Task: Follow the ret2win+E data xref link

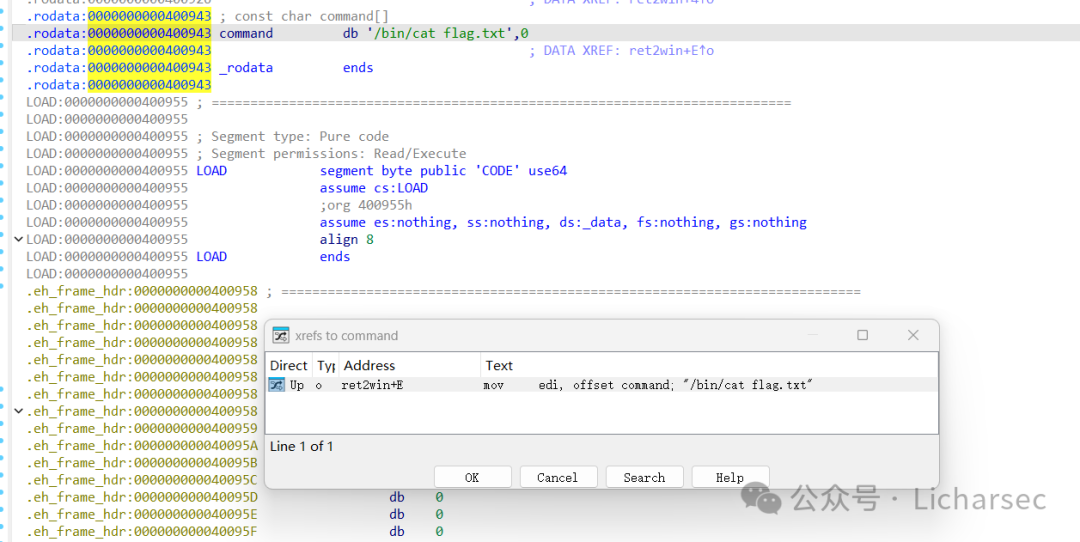Action: (672, 50)
